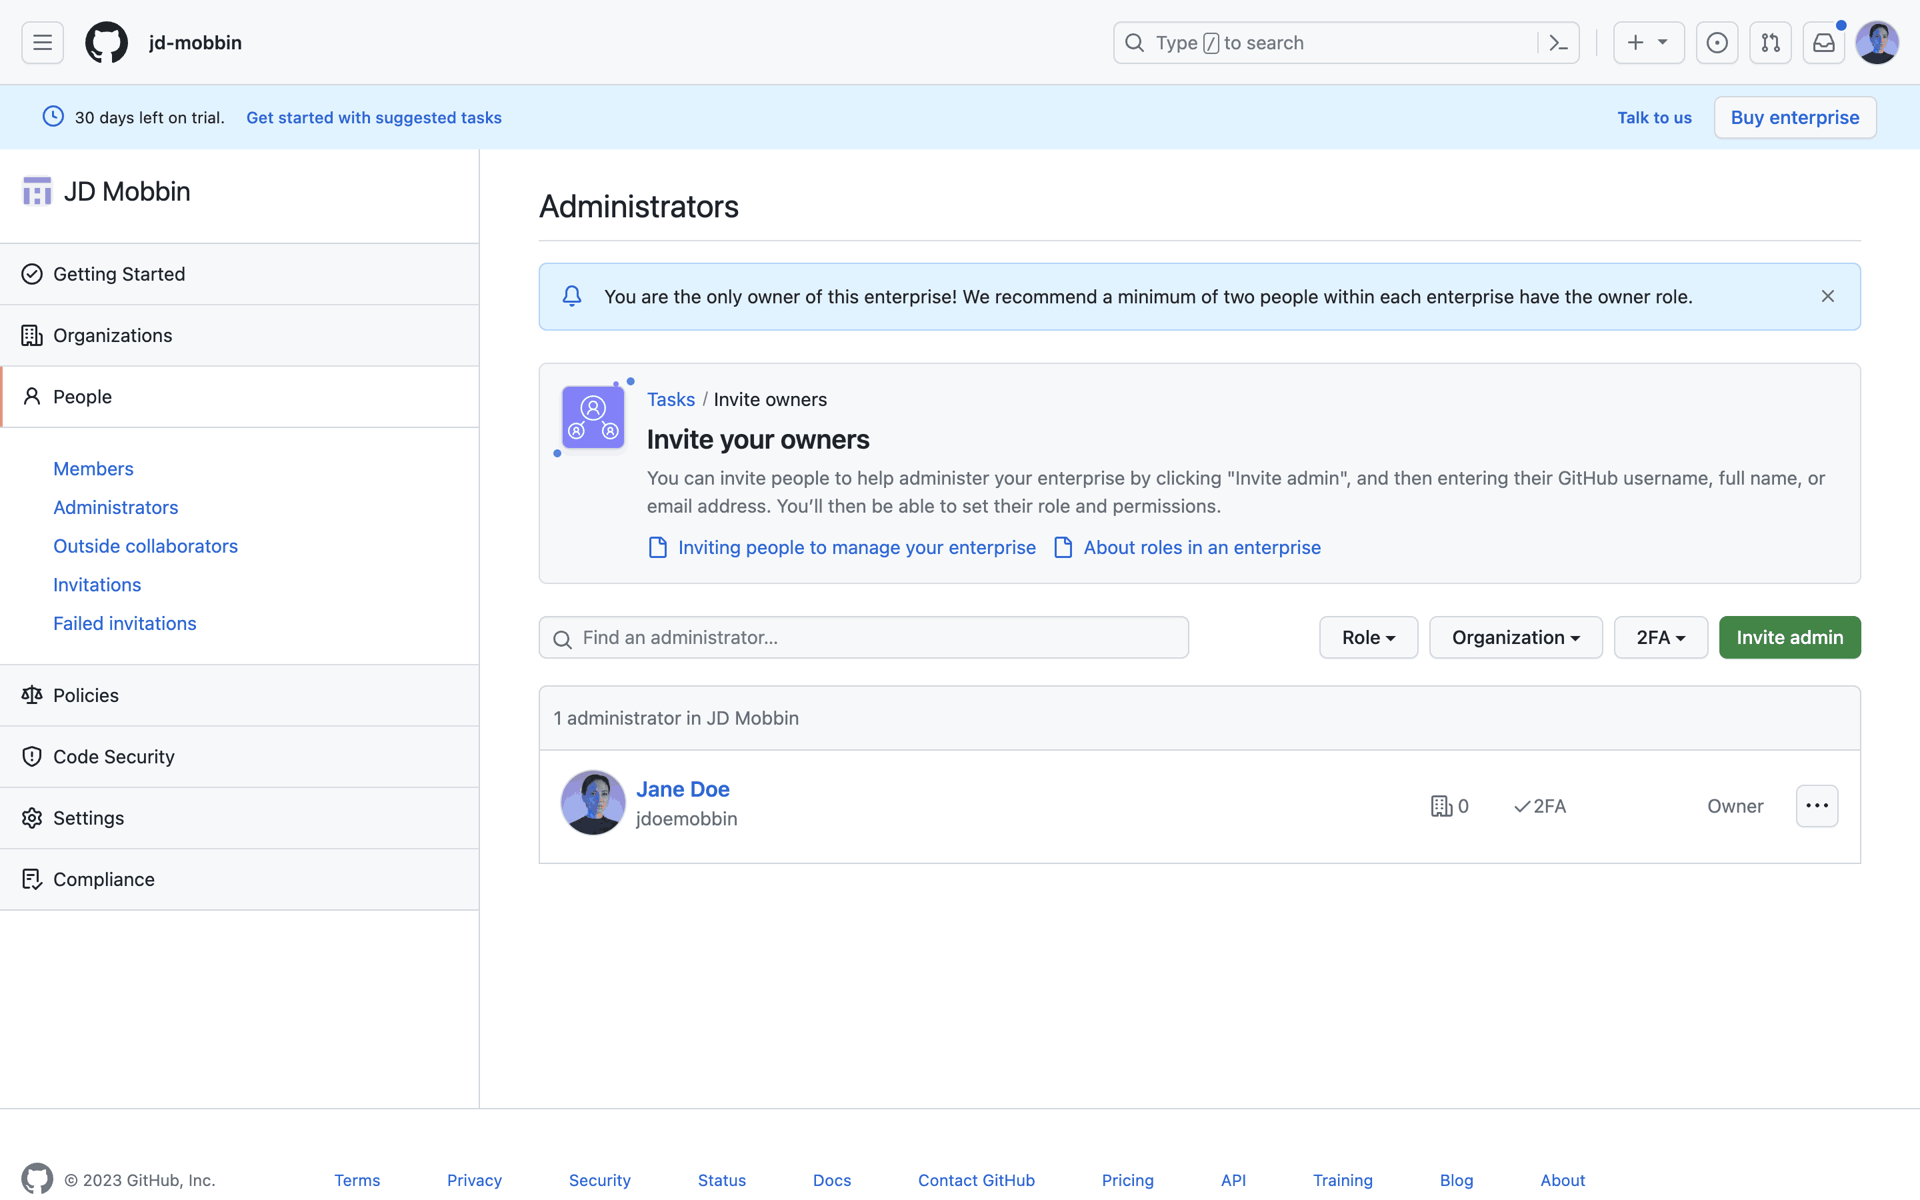
Task: Open the pull requests icon in header
Action: click(x=1770, y=43)
